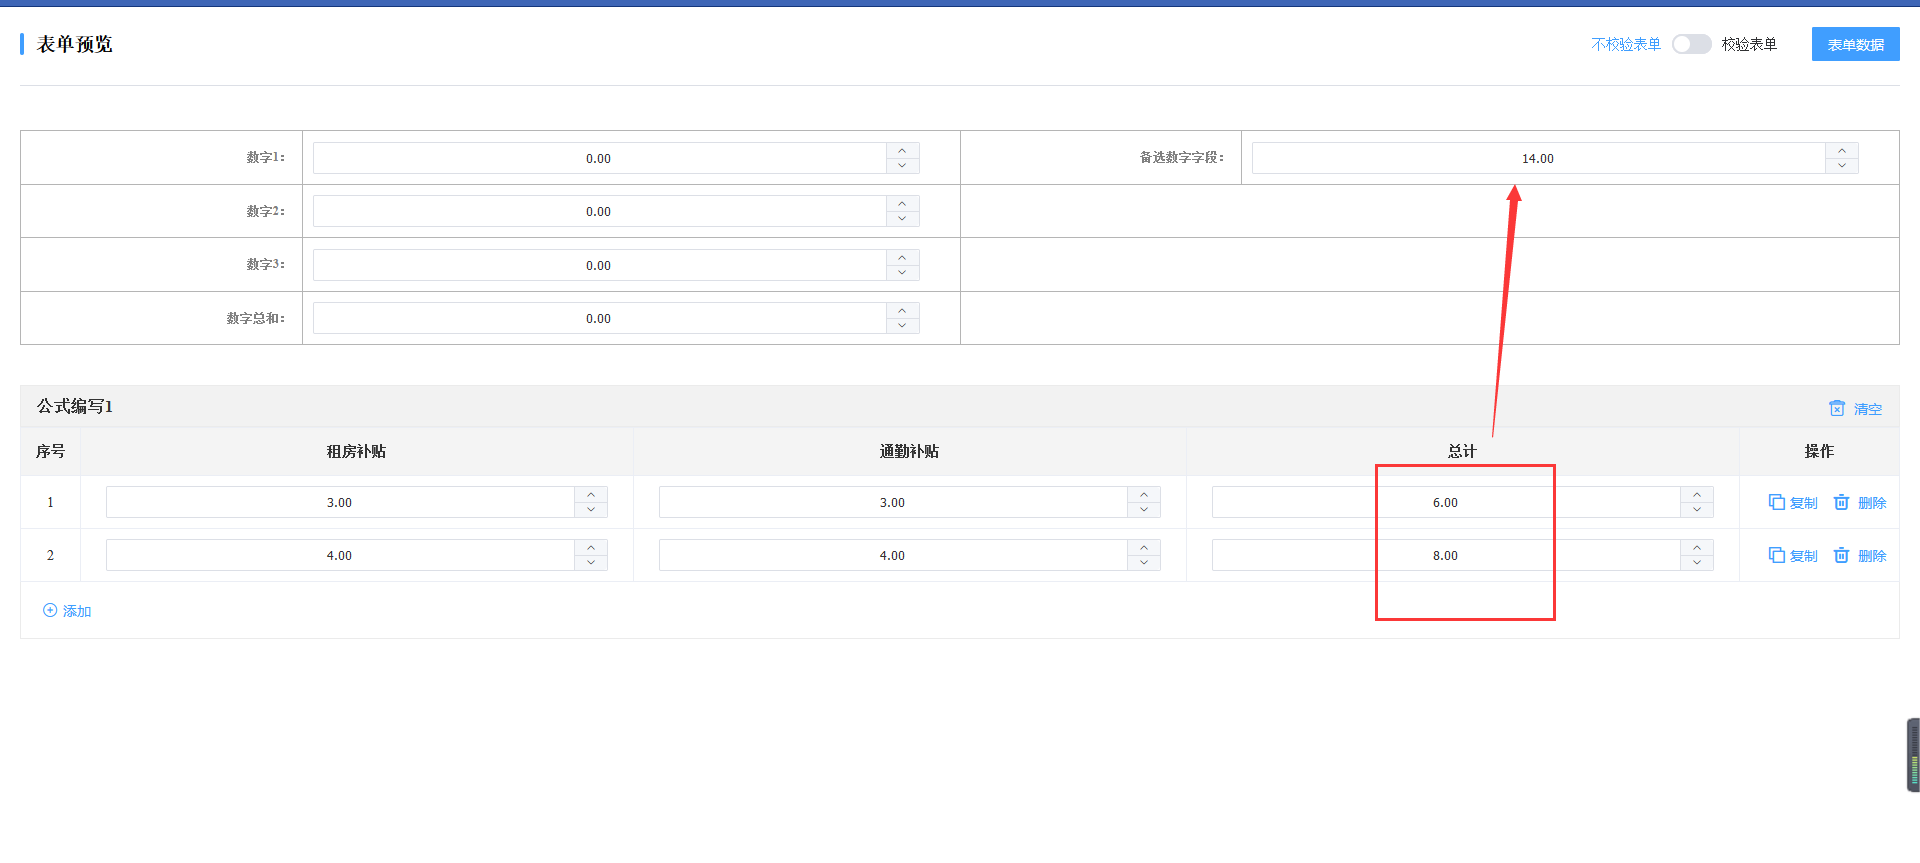
Task: Increase the 数字总和 value with up arrow
Action: coord(902,310)
